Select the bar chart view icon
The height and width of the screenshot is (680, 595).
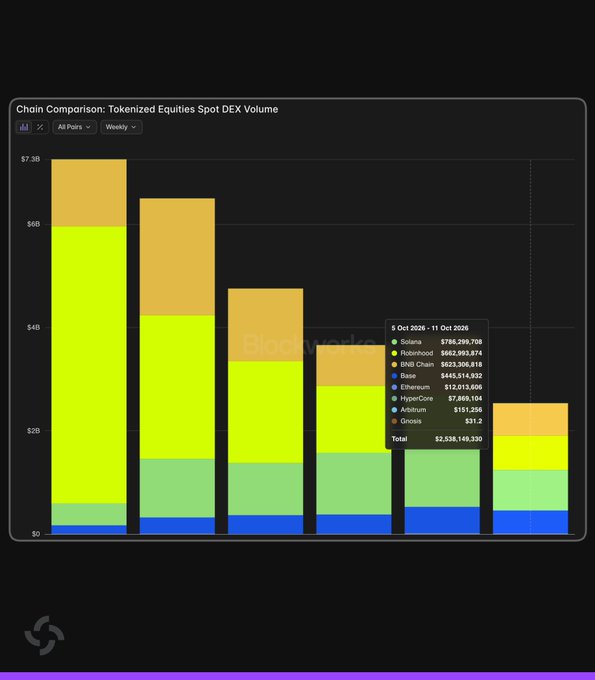[x=24, y=127]
